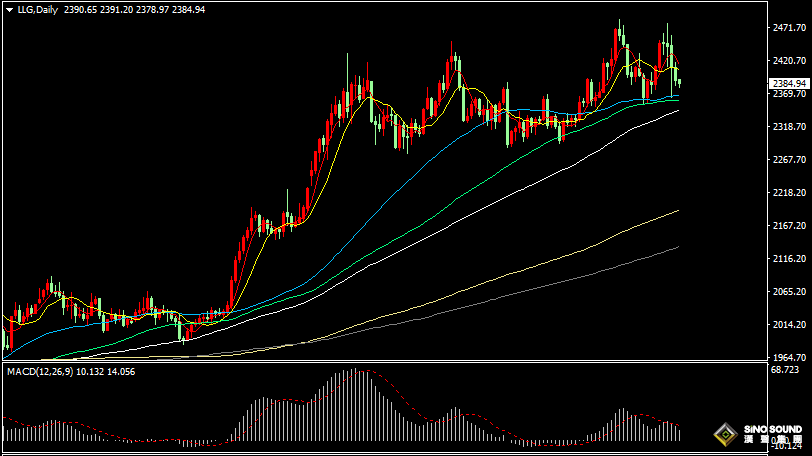Click the 2218.20 price scale label
Screen dimensions: 812x456
pos(789,193)
